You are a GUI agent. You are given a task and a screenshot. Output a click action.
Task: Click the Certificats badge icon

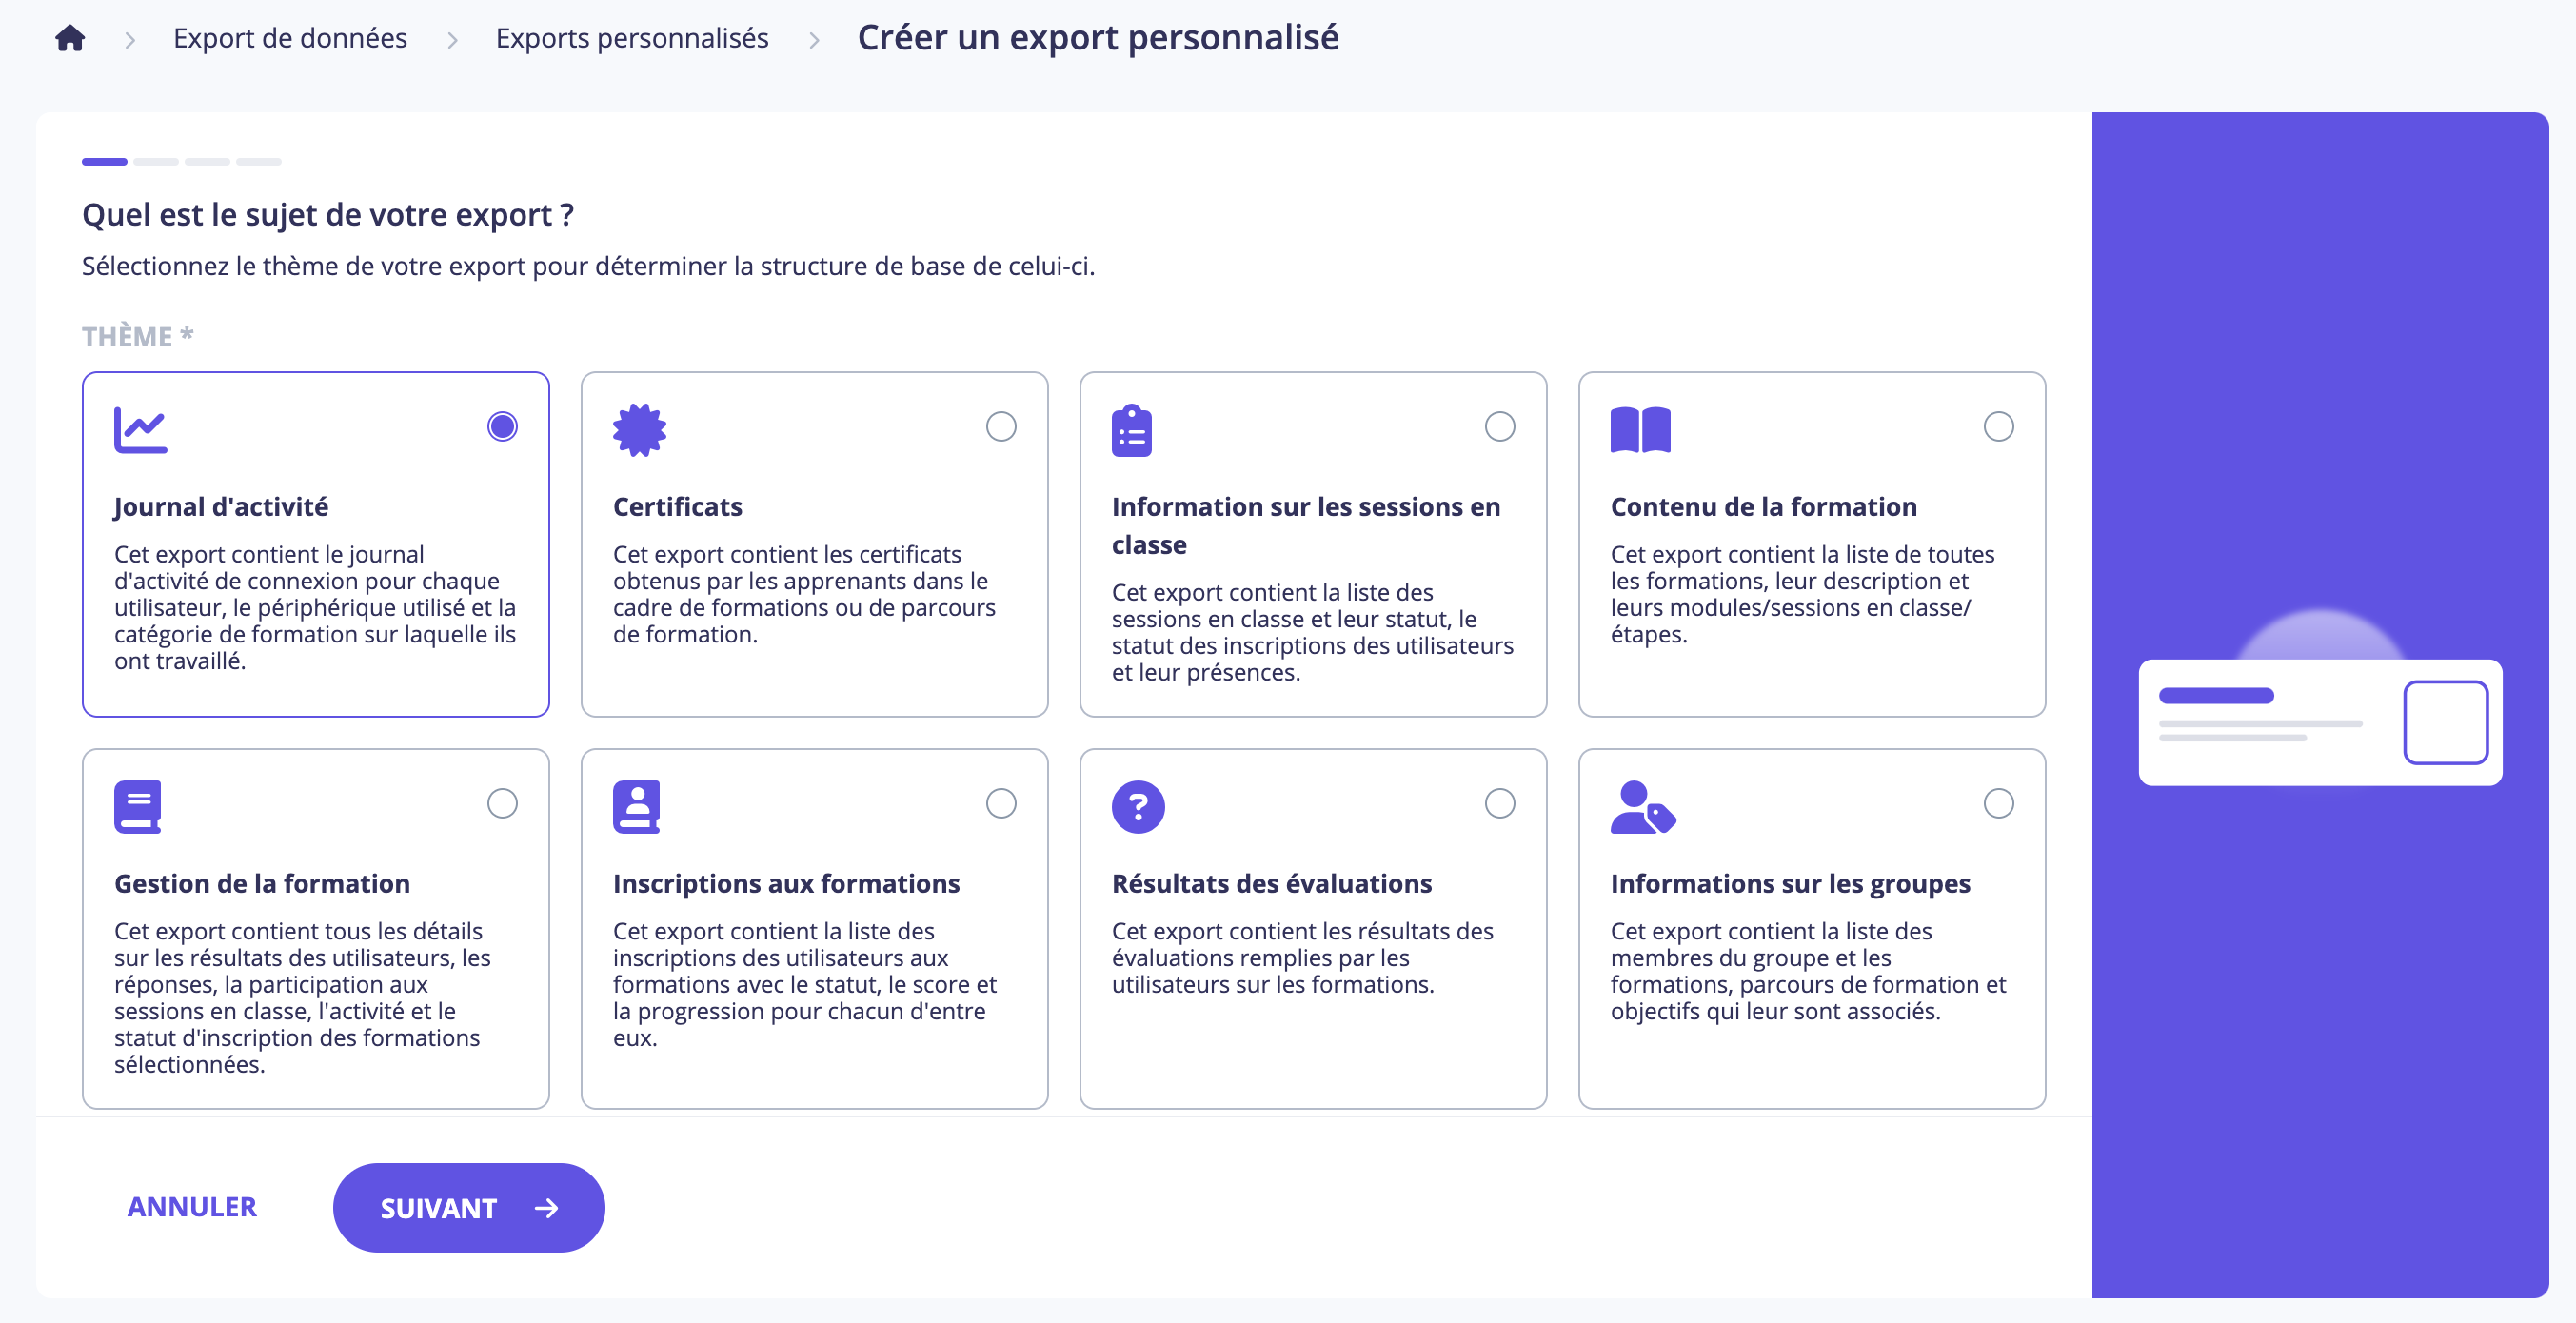pos(639,430)
